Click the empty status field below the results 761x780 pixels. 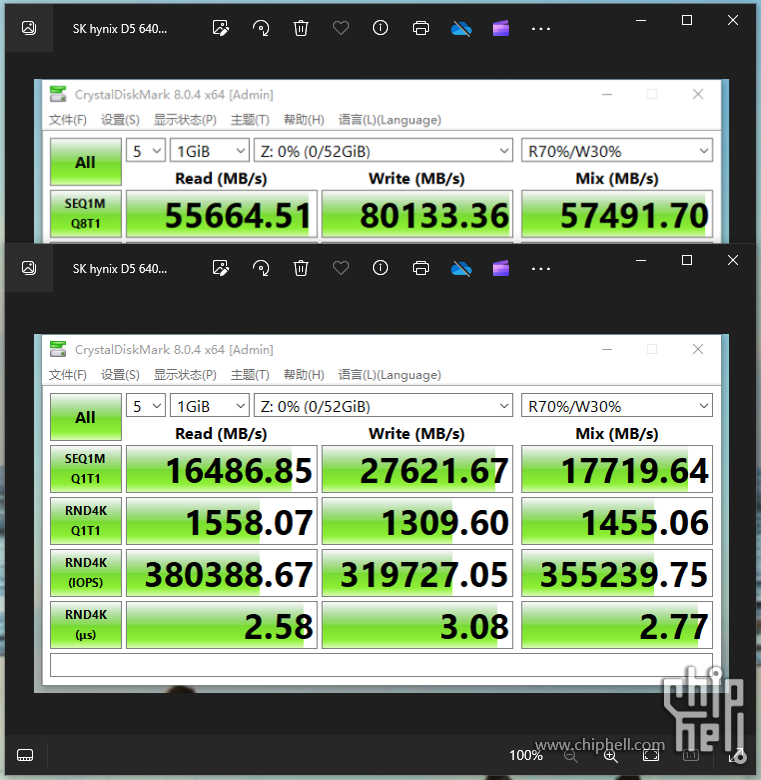381,665
